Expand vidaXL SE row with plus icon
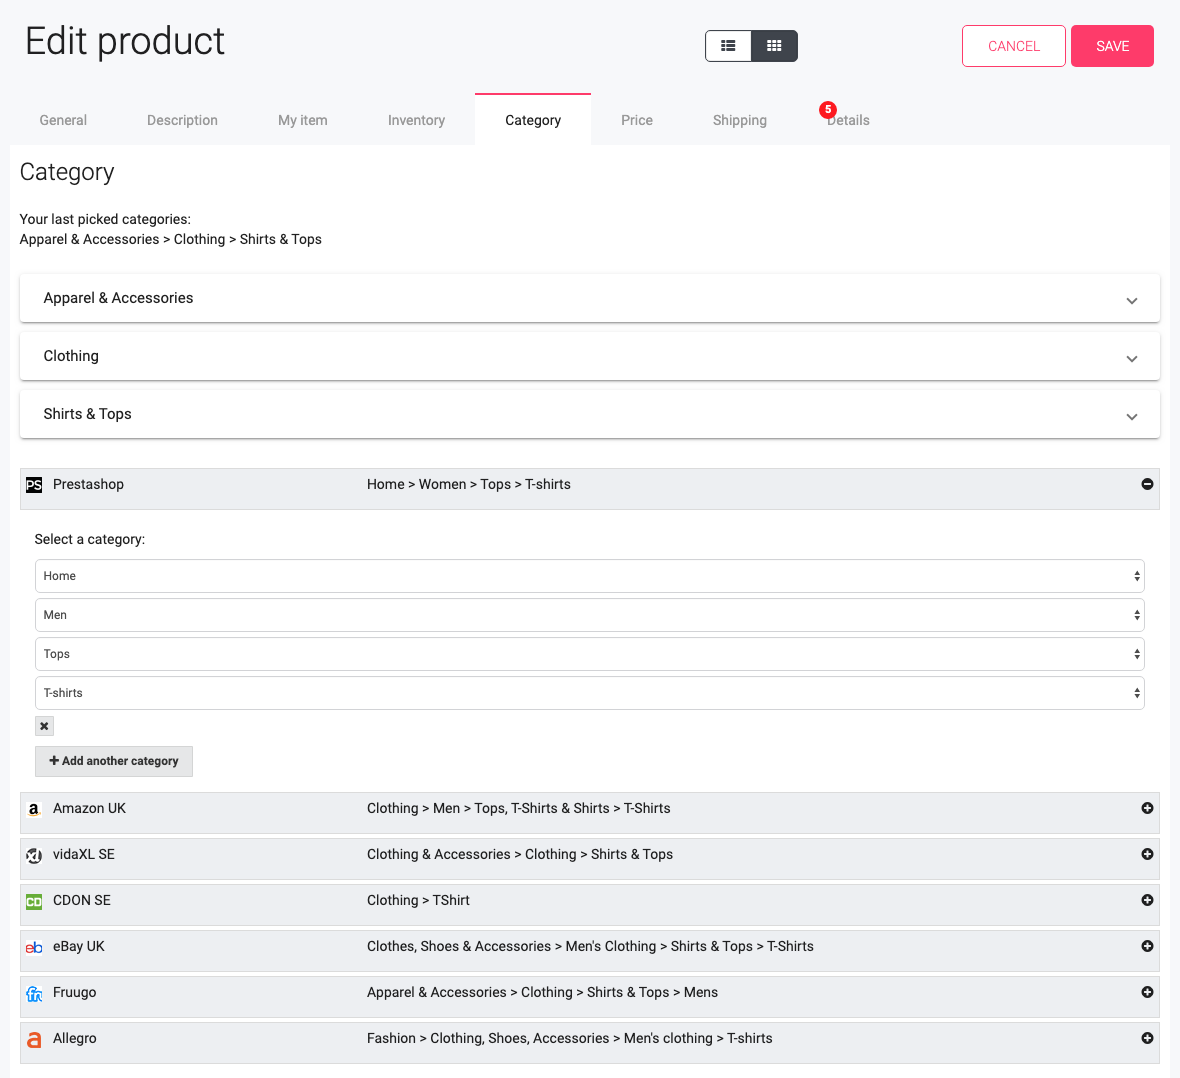Viewport: 1180px width, 1078px height. (x=1147, y=854)
